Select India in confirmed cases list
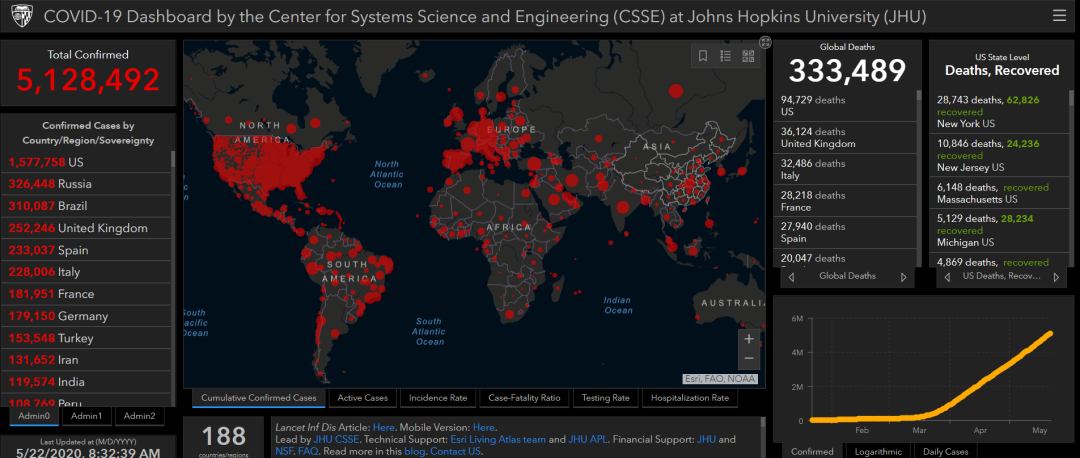The image size is (1080, 458). click(x=86, y=382)
